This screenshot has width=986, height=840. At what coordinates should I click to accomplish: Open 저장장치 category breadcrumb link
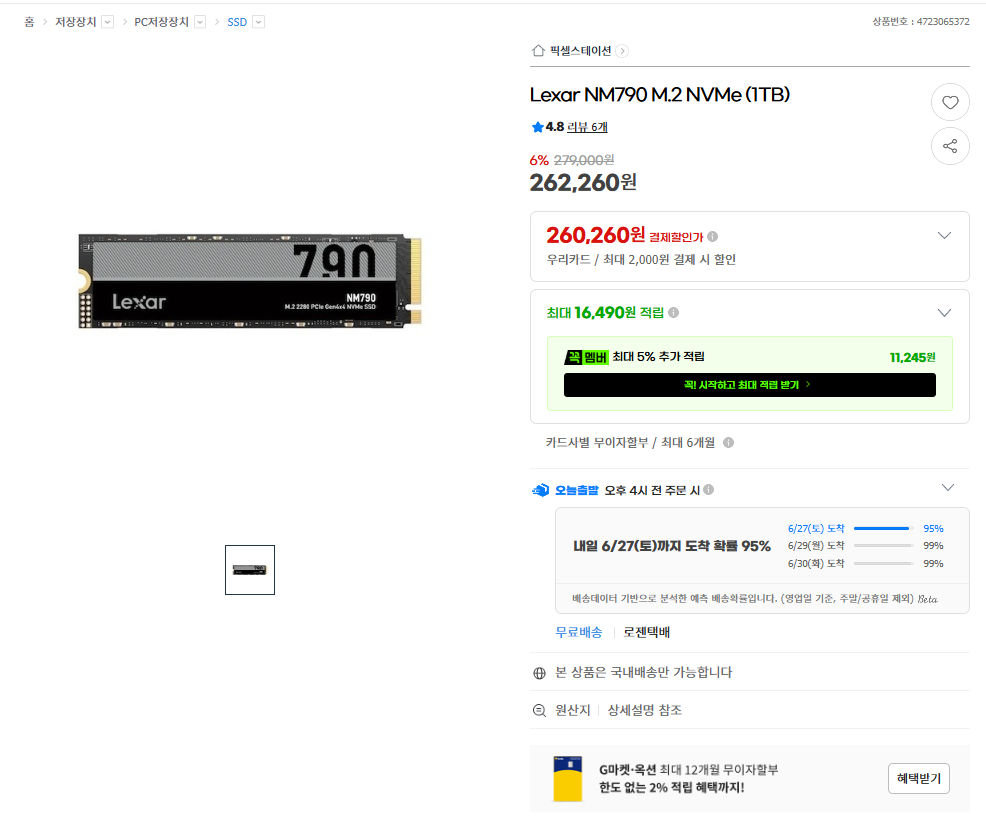pyautogui.click(x=75, y=22)
